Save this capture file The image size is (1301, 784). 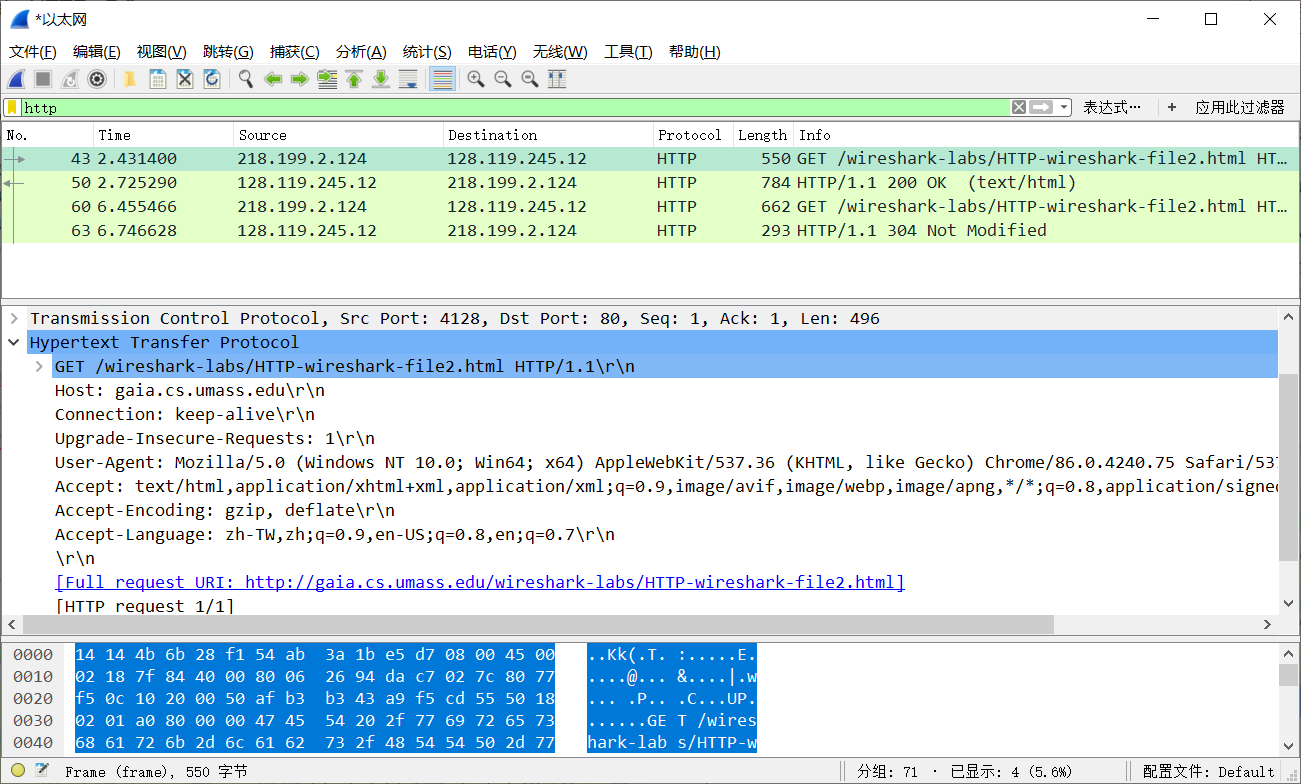click(157, 79)
